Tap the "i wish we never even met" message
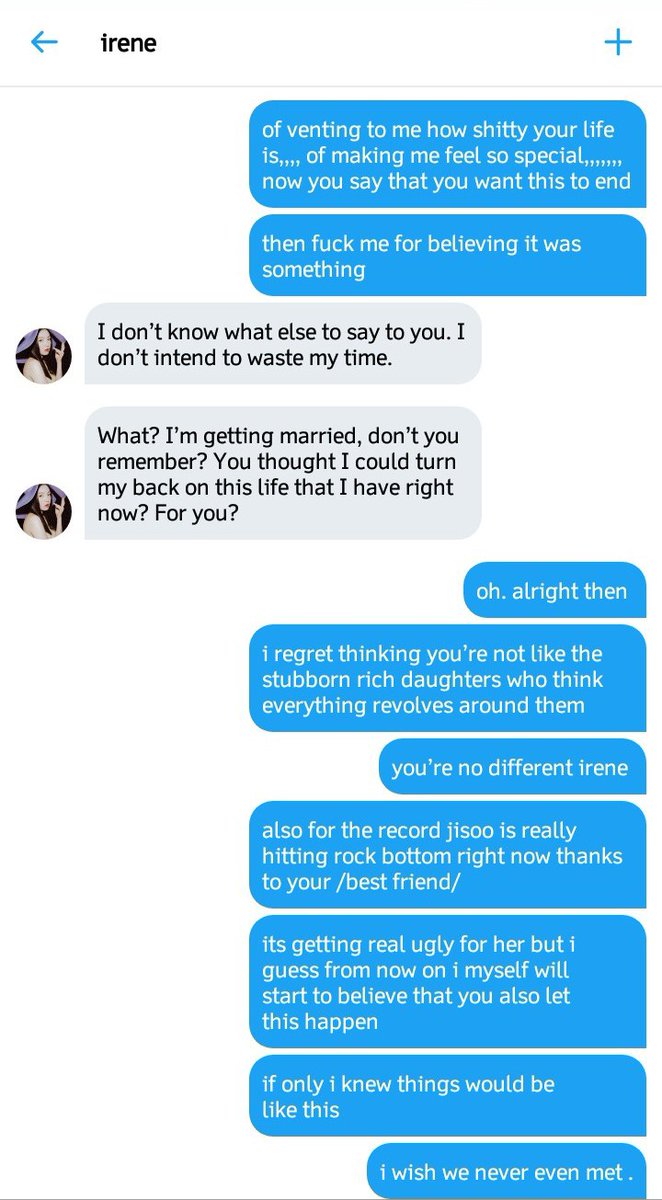Viewport: 662px width, 1200px height. pos(507,1171)
